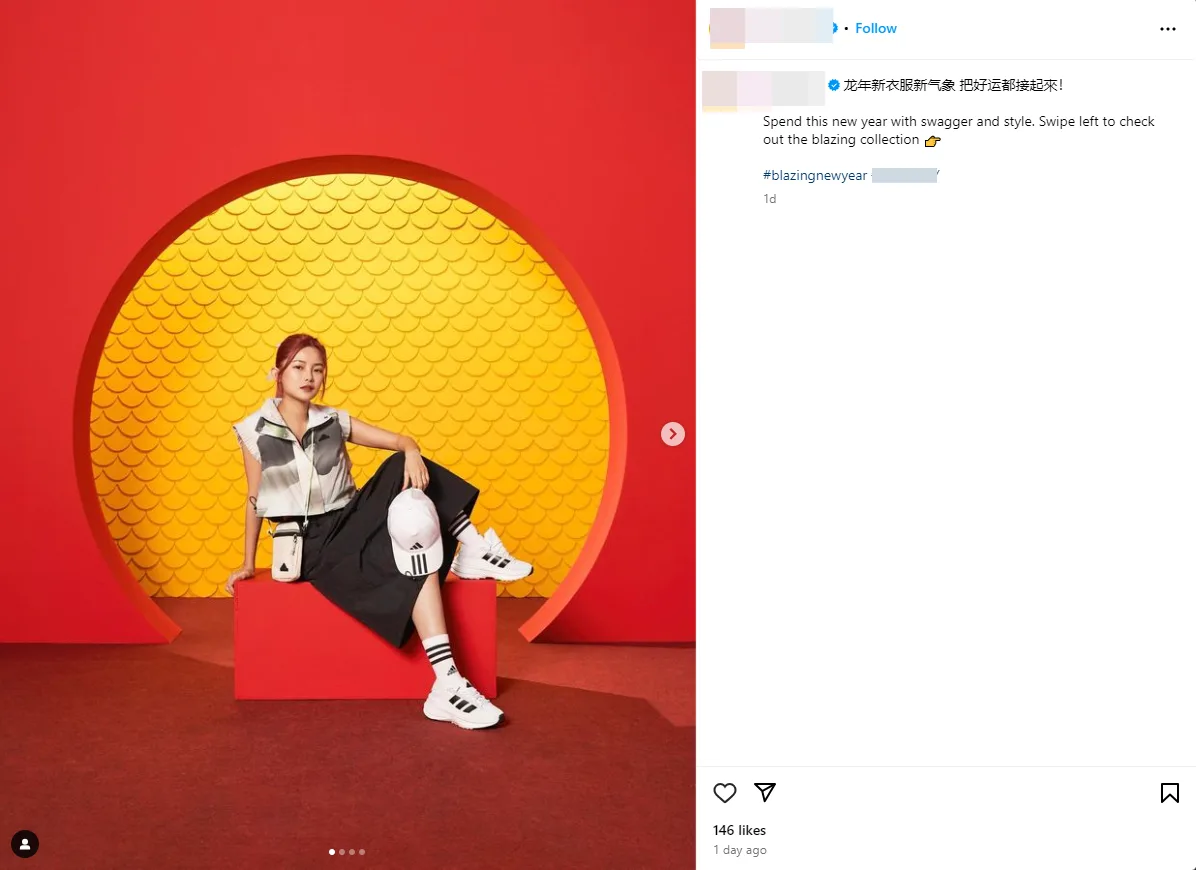The image size is (1196, 870).
Task: Click the header verified badge near Follow
Action: [x=835, y=28]
